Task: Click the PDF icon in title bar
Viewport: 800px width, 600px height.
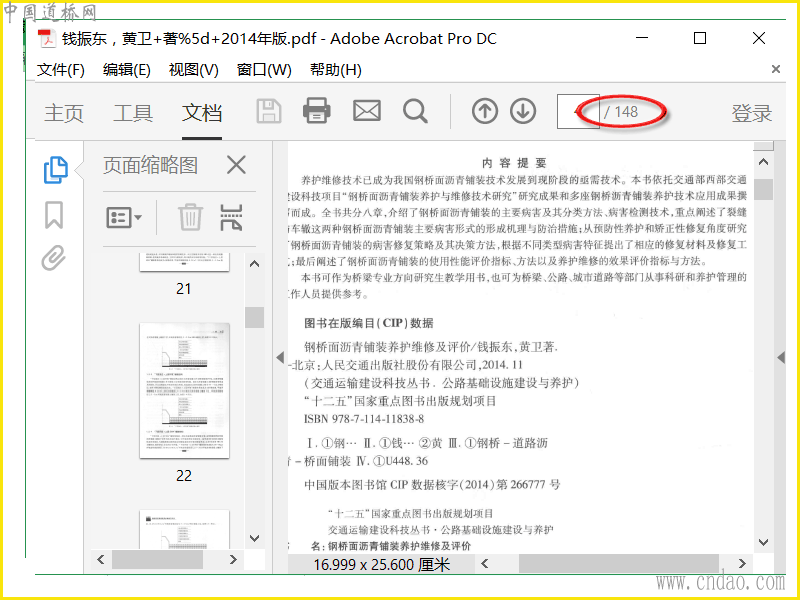Action: click(x=47, y=39)
